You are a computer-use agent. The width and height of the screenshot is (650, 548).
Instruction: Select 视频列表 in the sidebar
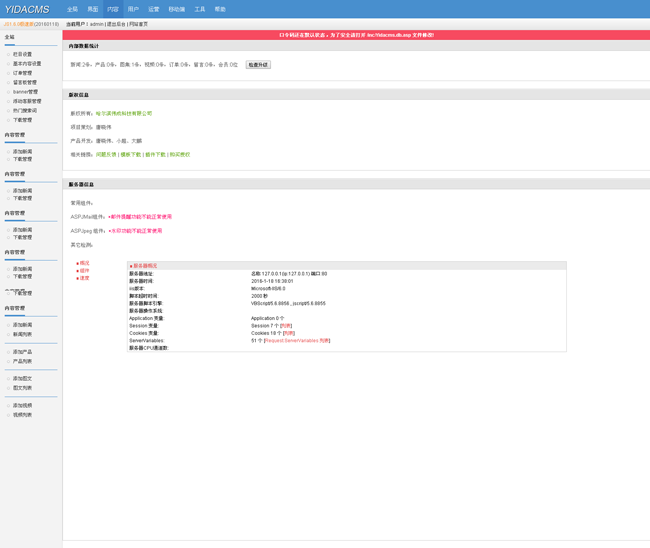pos(22,415)
